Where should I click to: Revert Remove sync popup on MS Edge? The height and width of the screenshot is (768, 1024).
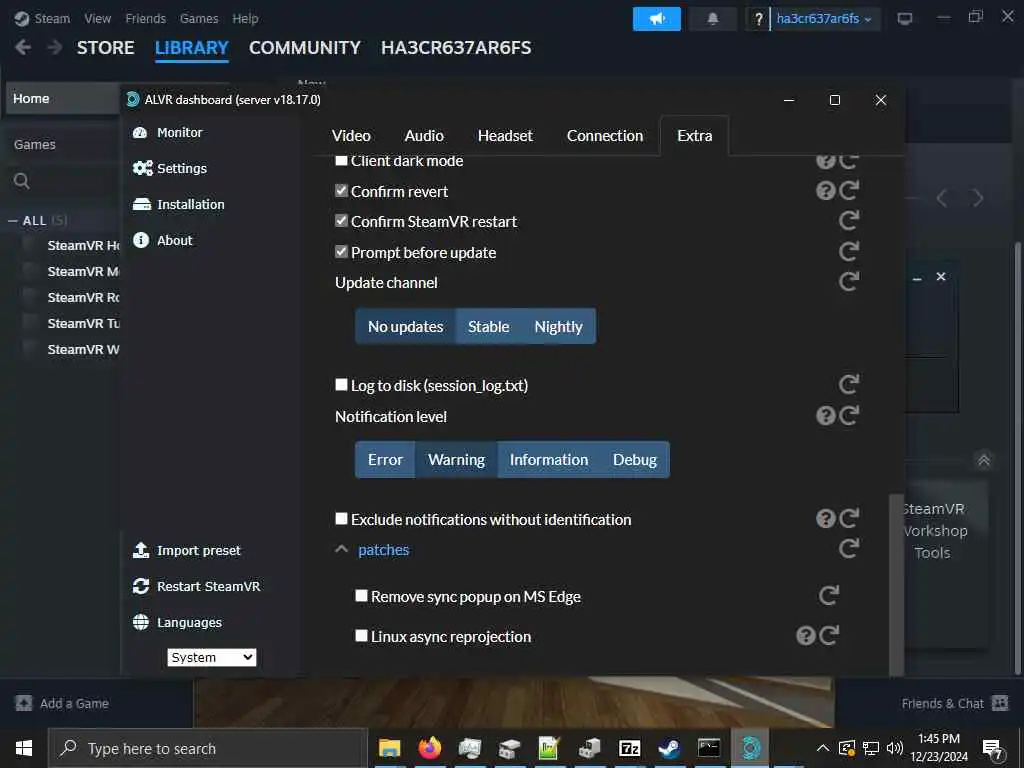[829, 595]
